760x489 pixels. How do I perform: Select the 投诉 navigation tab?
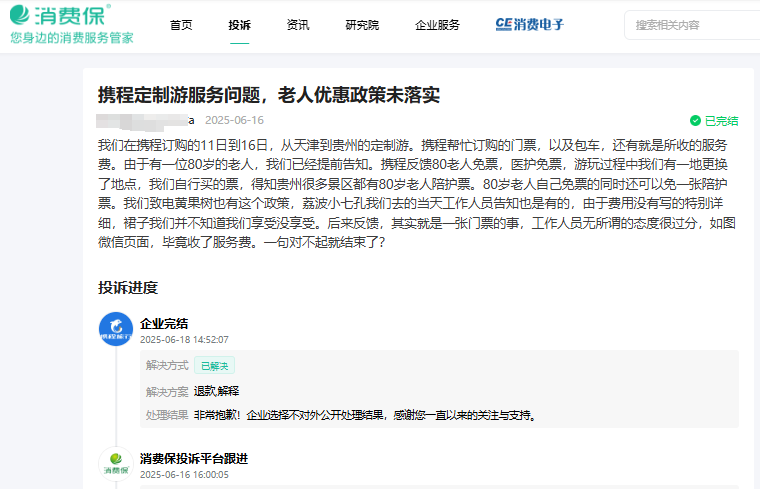tap(239, 25)
